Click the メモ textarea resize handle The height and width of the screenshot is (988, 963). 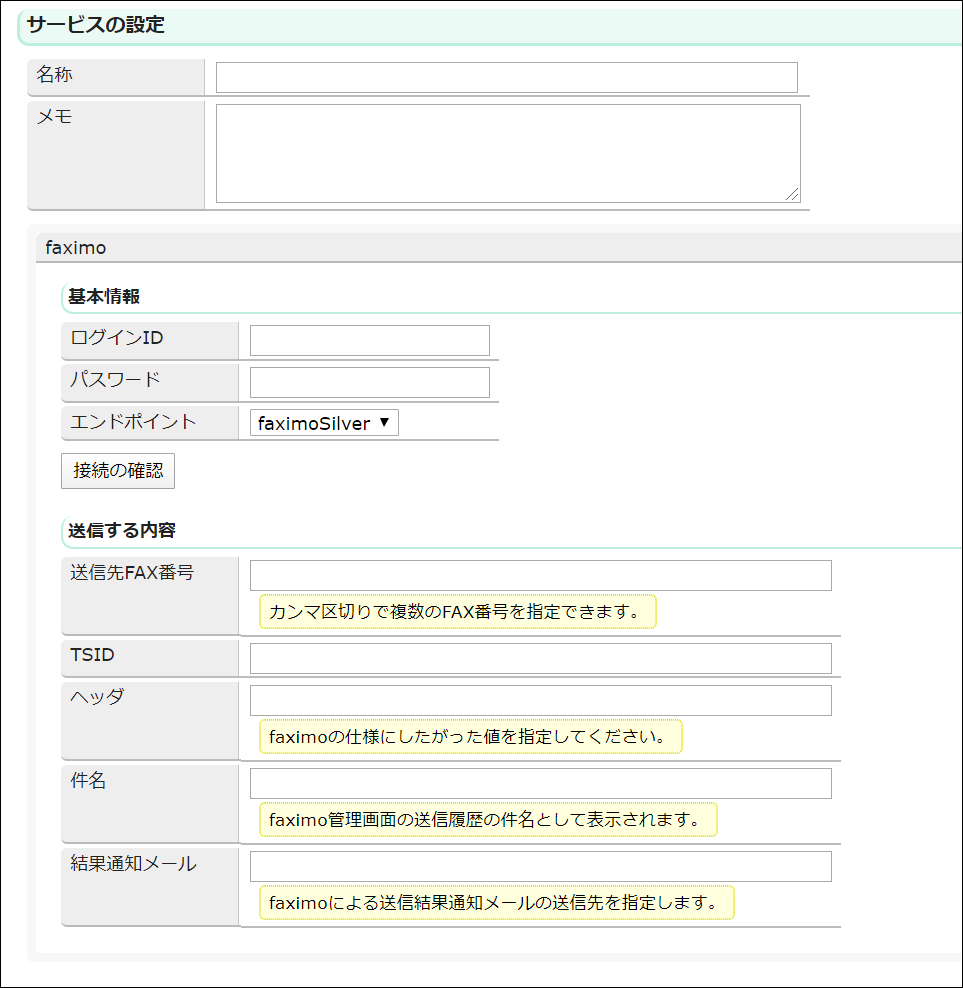coord(793,195)
